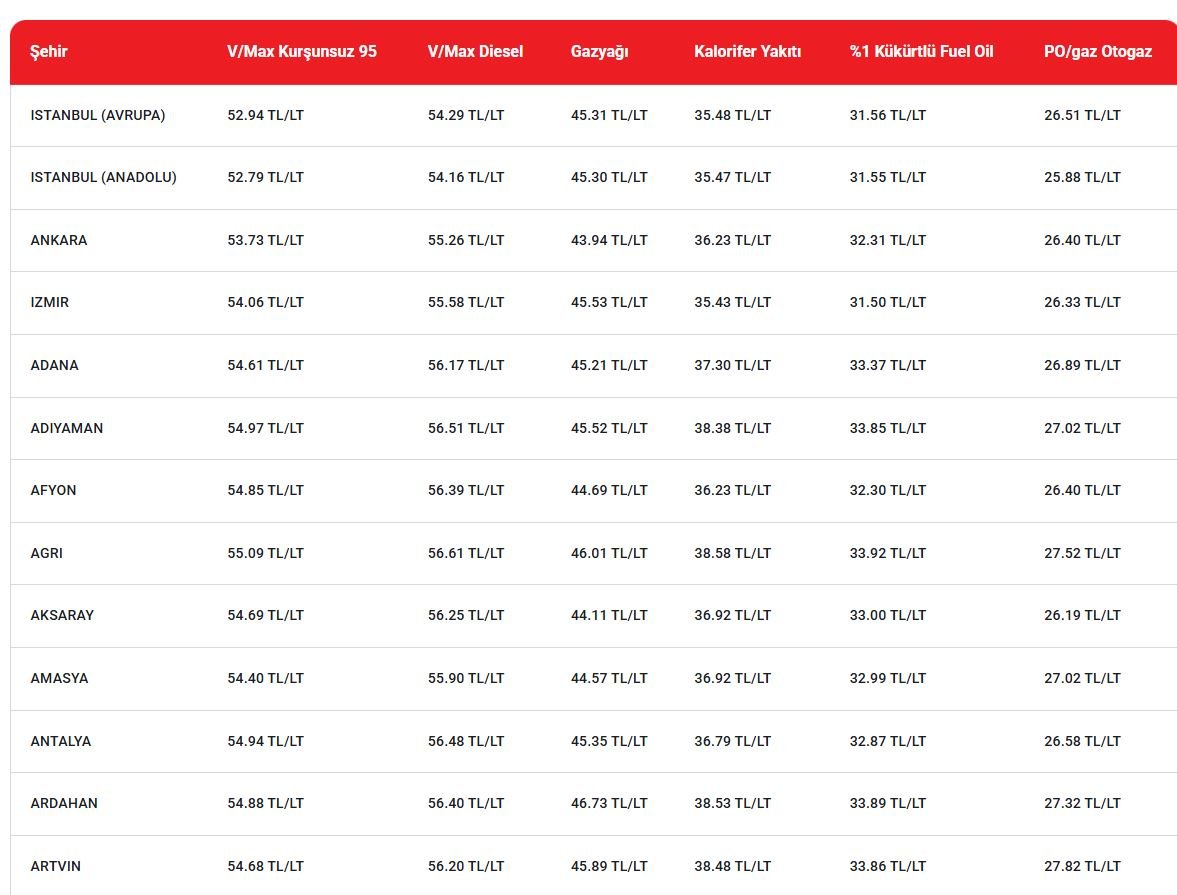Click the Şehir column header
Viewport: 1177px width, 895px height.
49,52
